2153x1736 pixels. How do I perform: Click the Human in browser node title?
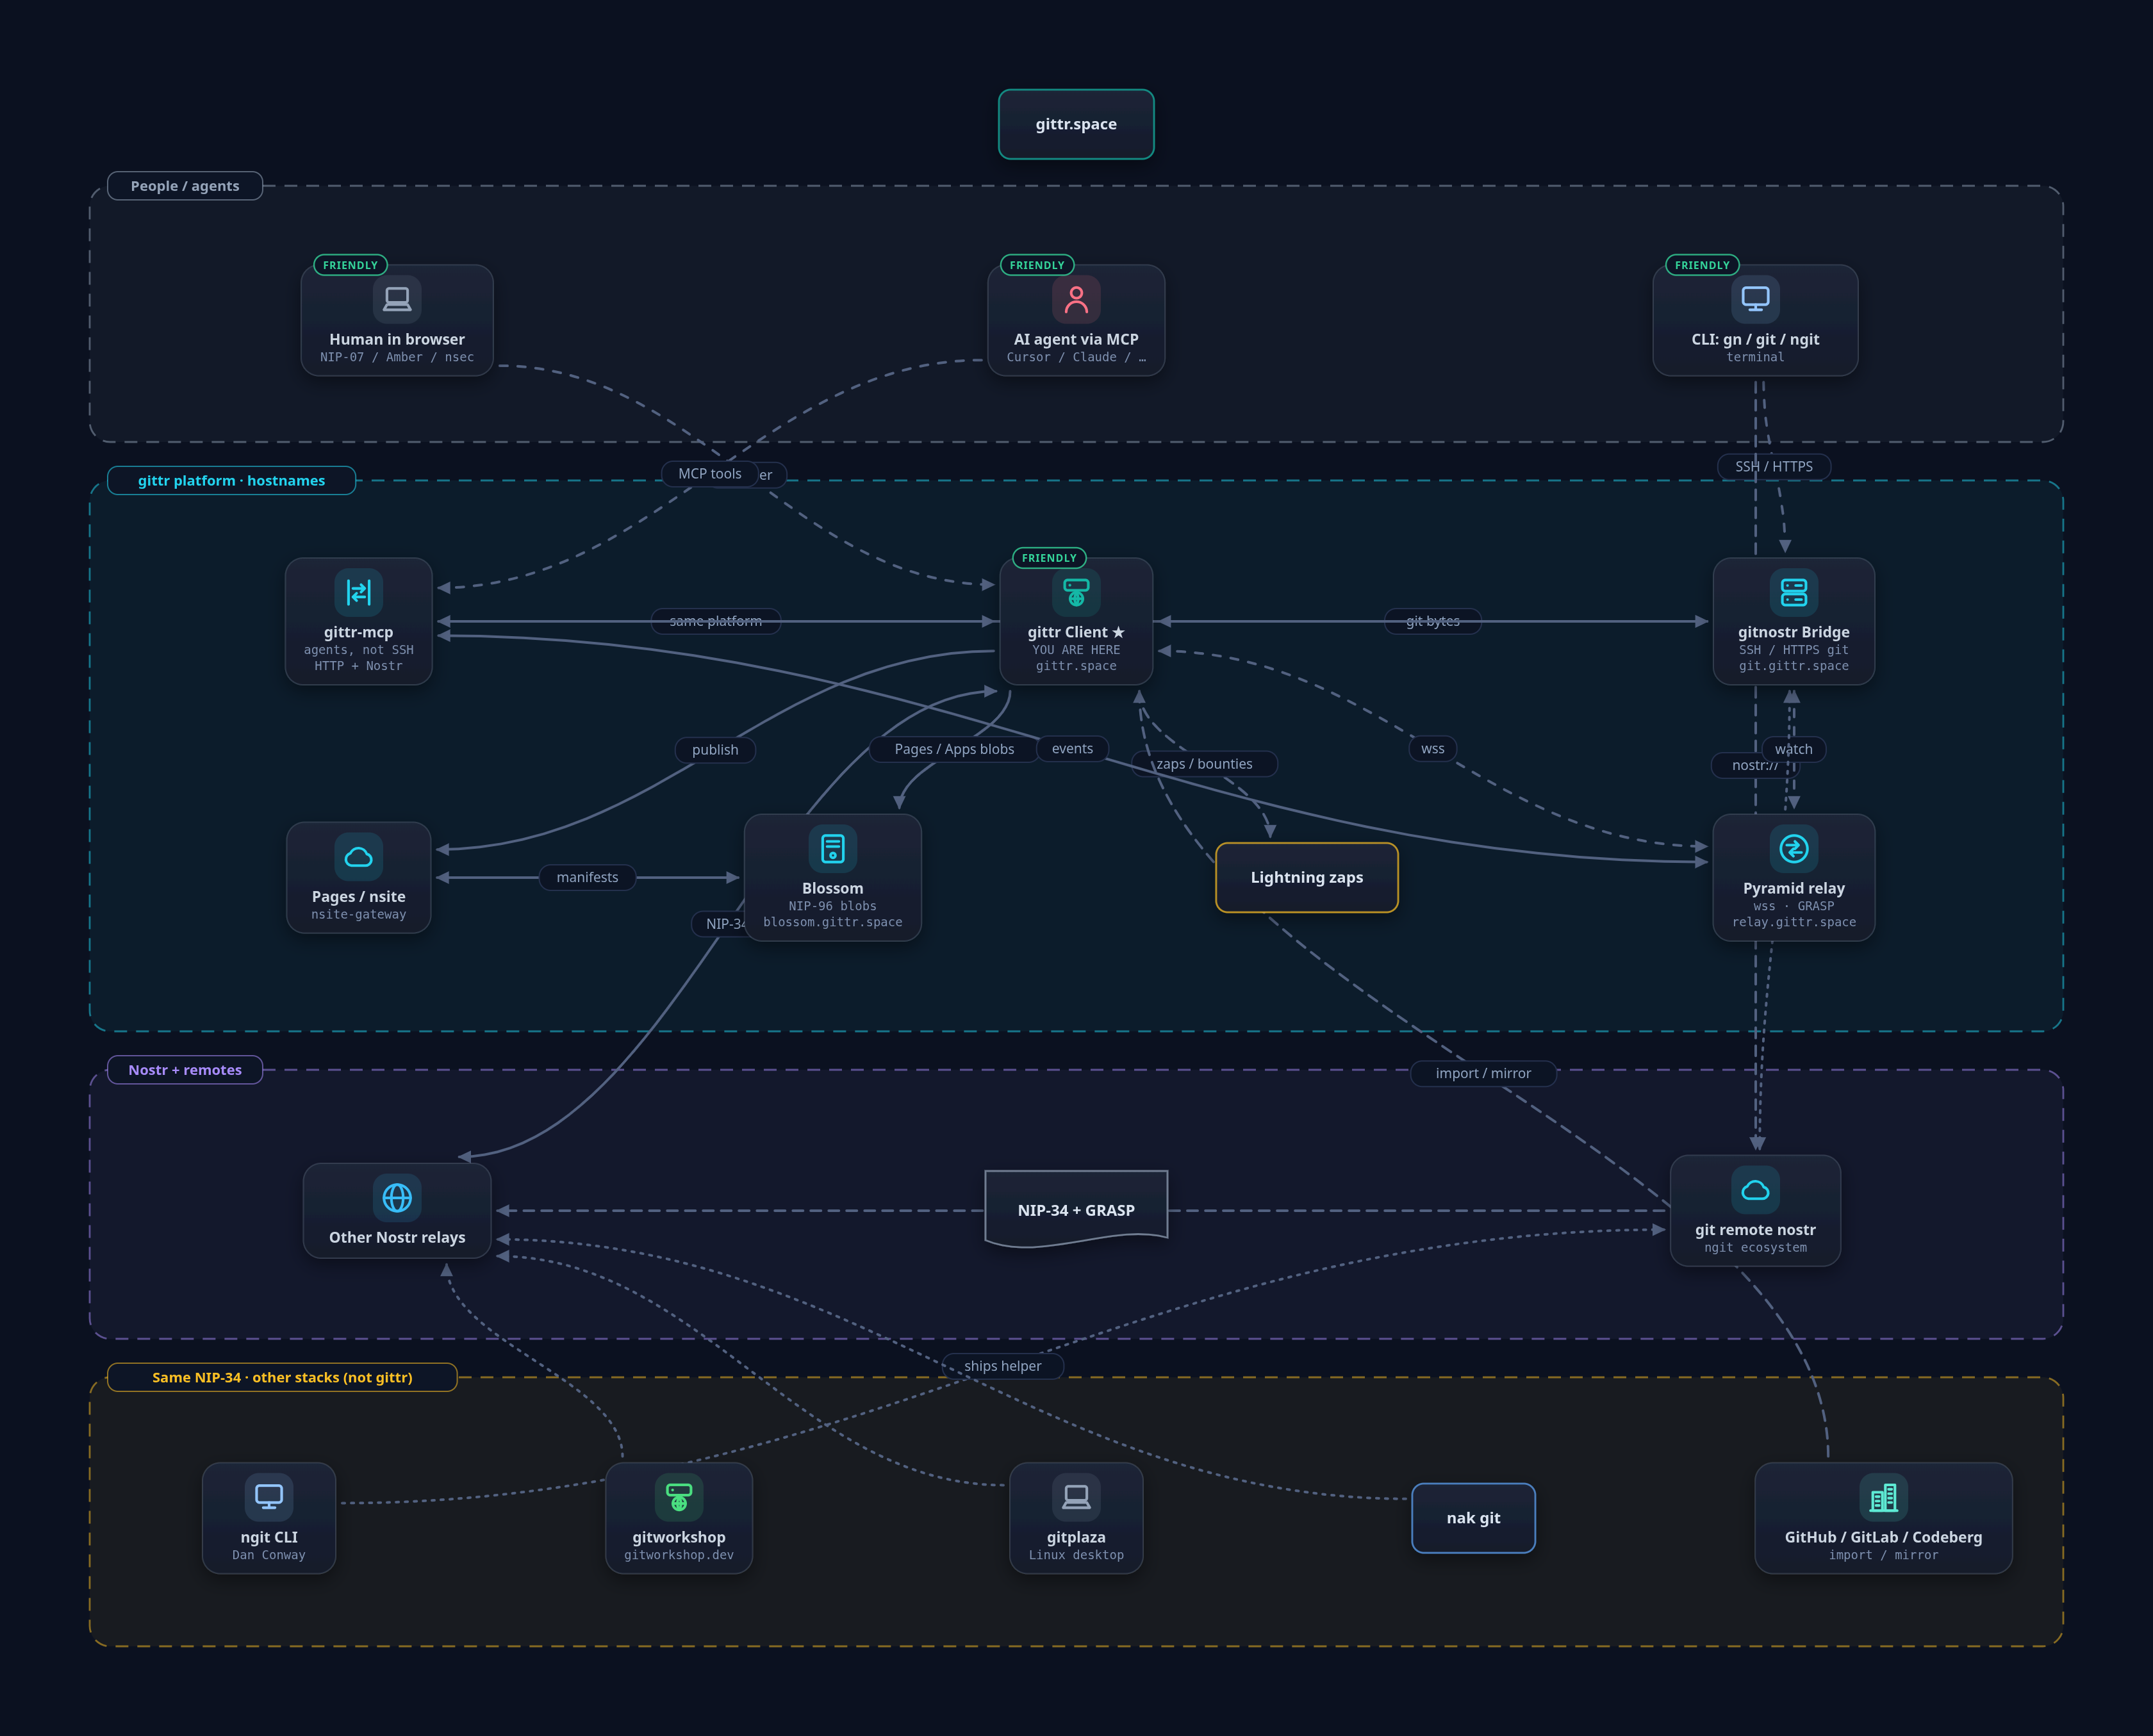coord(397,339)
